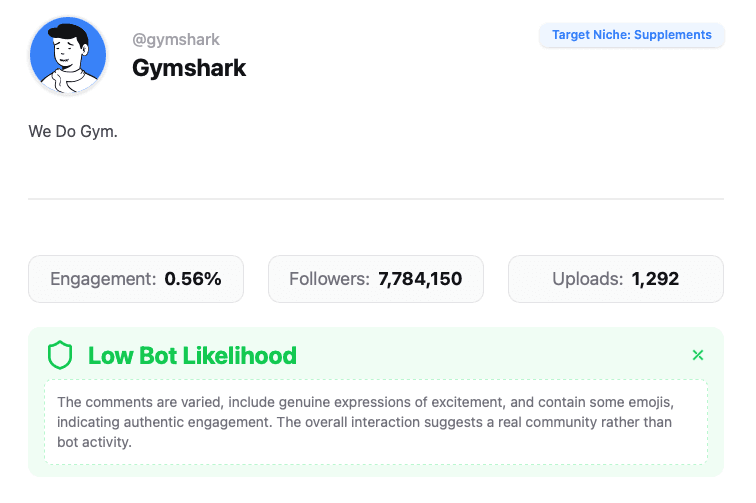The image size is (756, 503).
Task: Click the We Do Gym. bio text
Action: tap(73, 131)
